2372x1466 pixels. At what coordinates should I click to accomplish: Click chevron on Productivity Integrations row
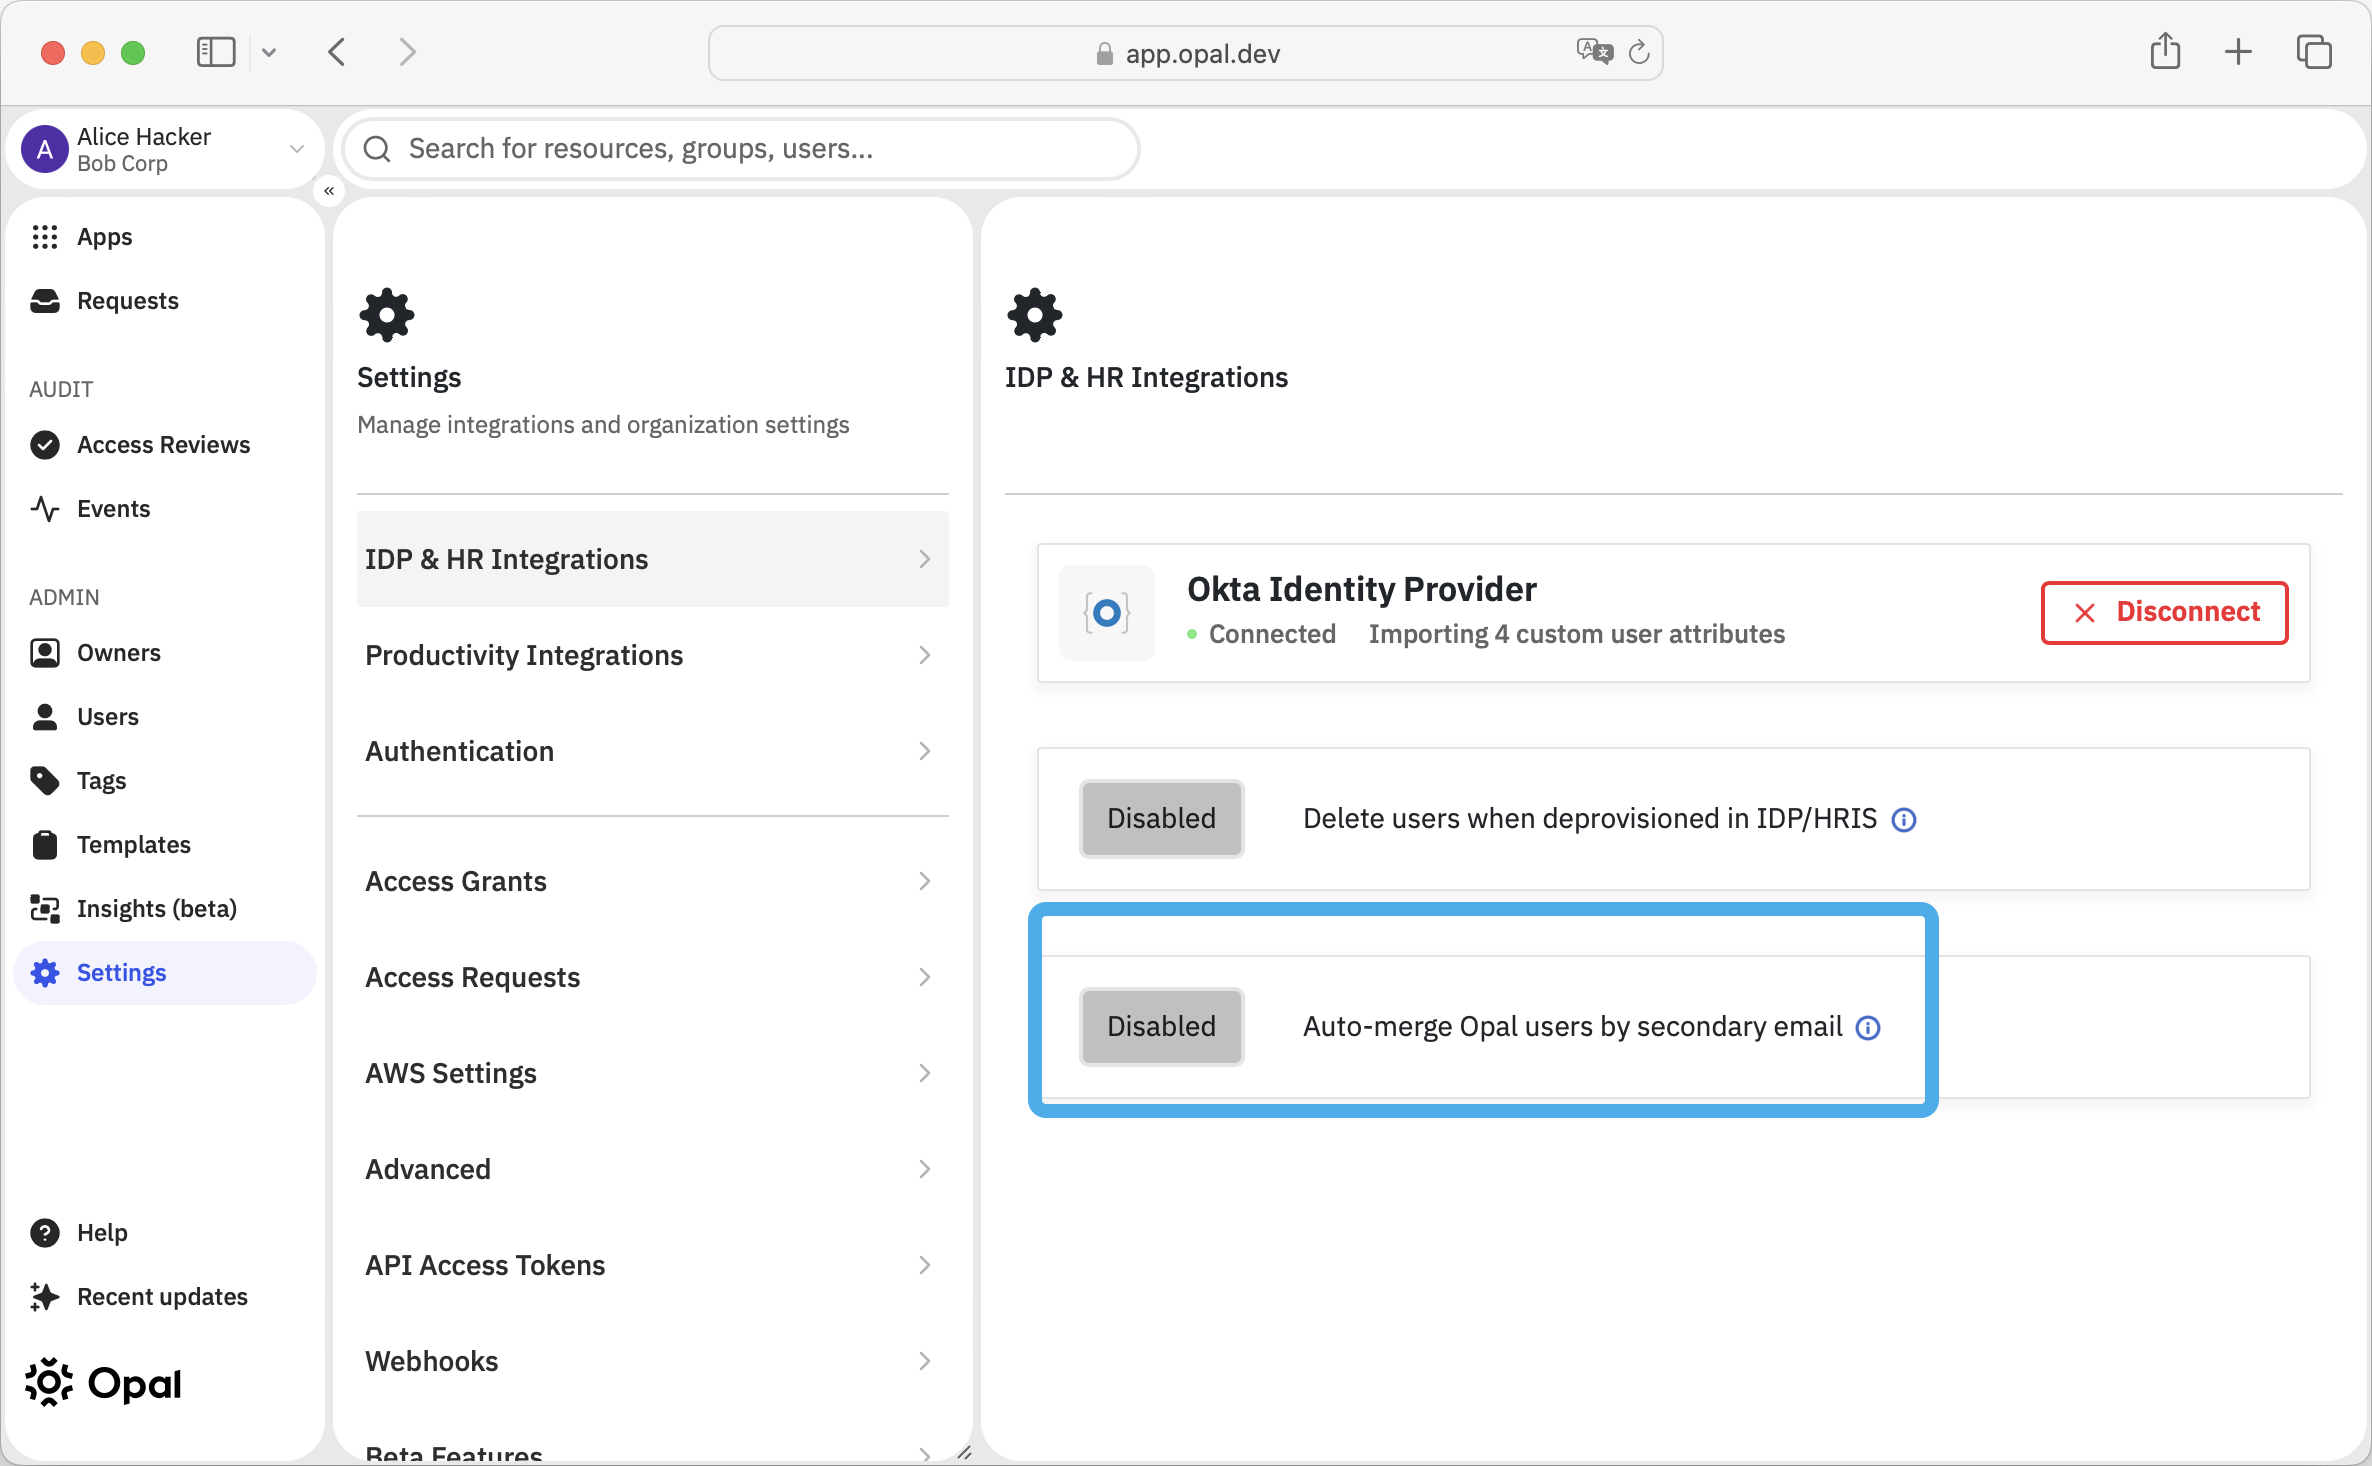[x=925, y=655]
